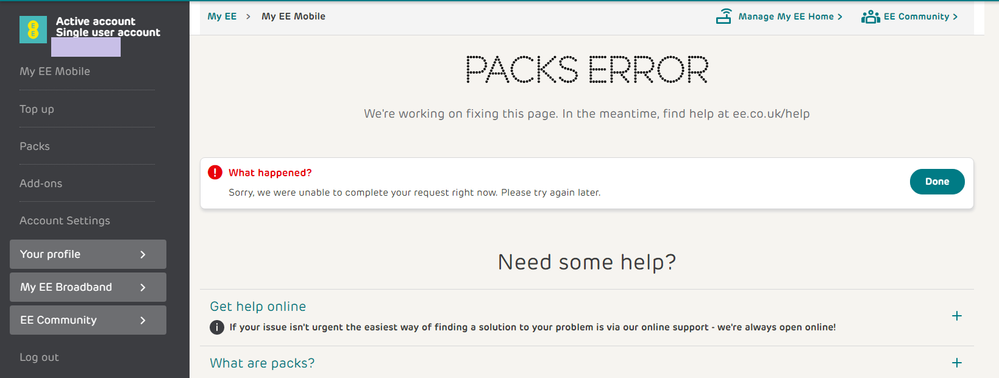
Task: Click the My EE Mobile breadcrumb
Action: tap(293, 17)
